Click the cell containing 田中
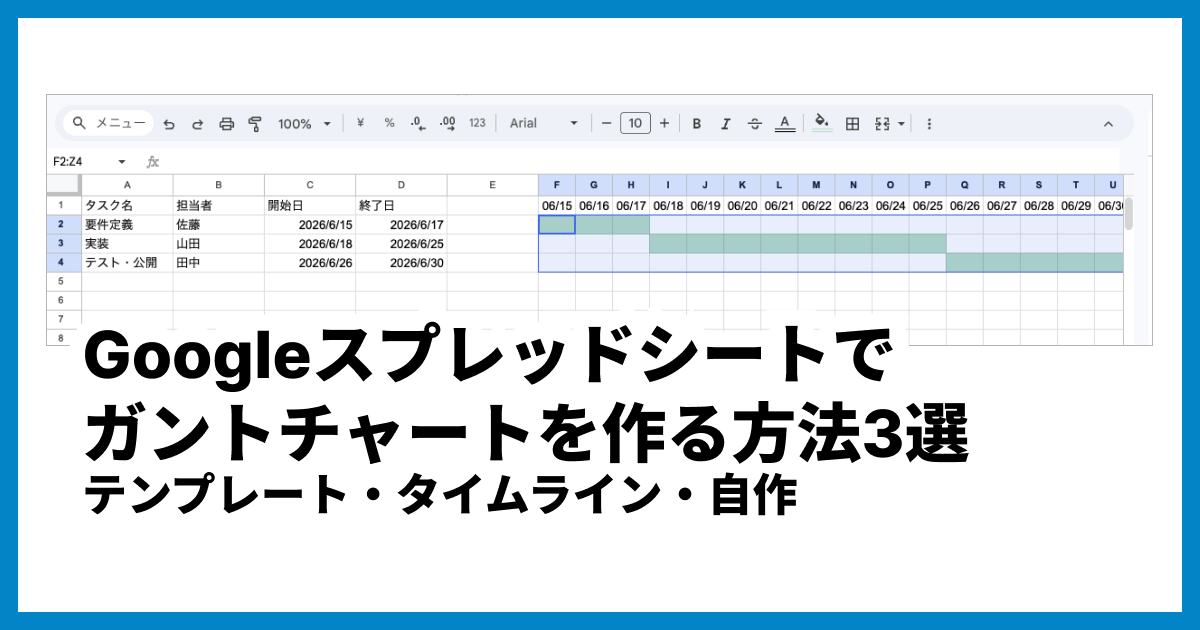The width and height of the screenshot is (1200, 630). point(218,262)
